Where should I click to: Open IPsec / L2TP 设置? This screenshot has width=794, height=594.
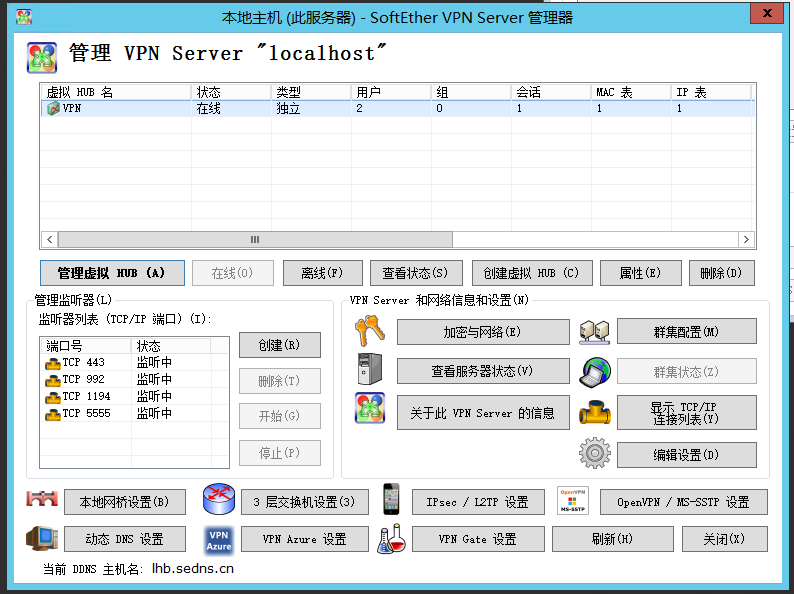(x=479, y=502)
